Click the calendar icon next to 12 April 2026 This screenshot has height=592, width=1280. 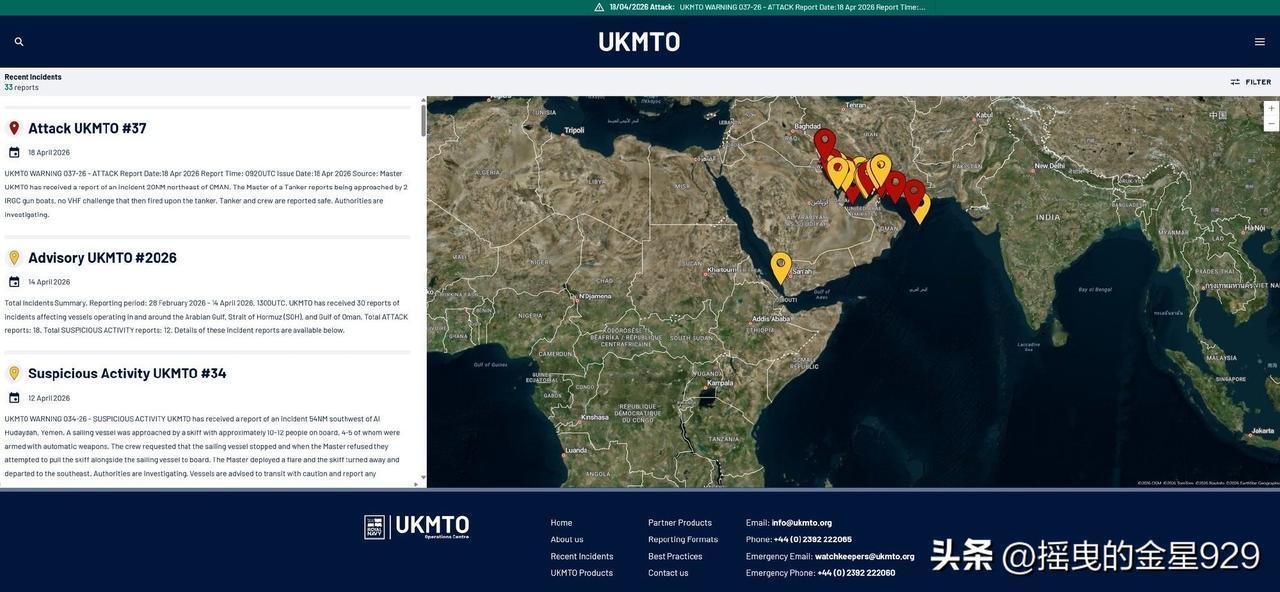[x=14, y=398]
